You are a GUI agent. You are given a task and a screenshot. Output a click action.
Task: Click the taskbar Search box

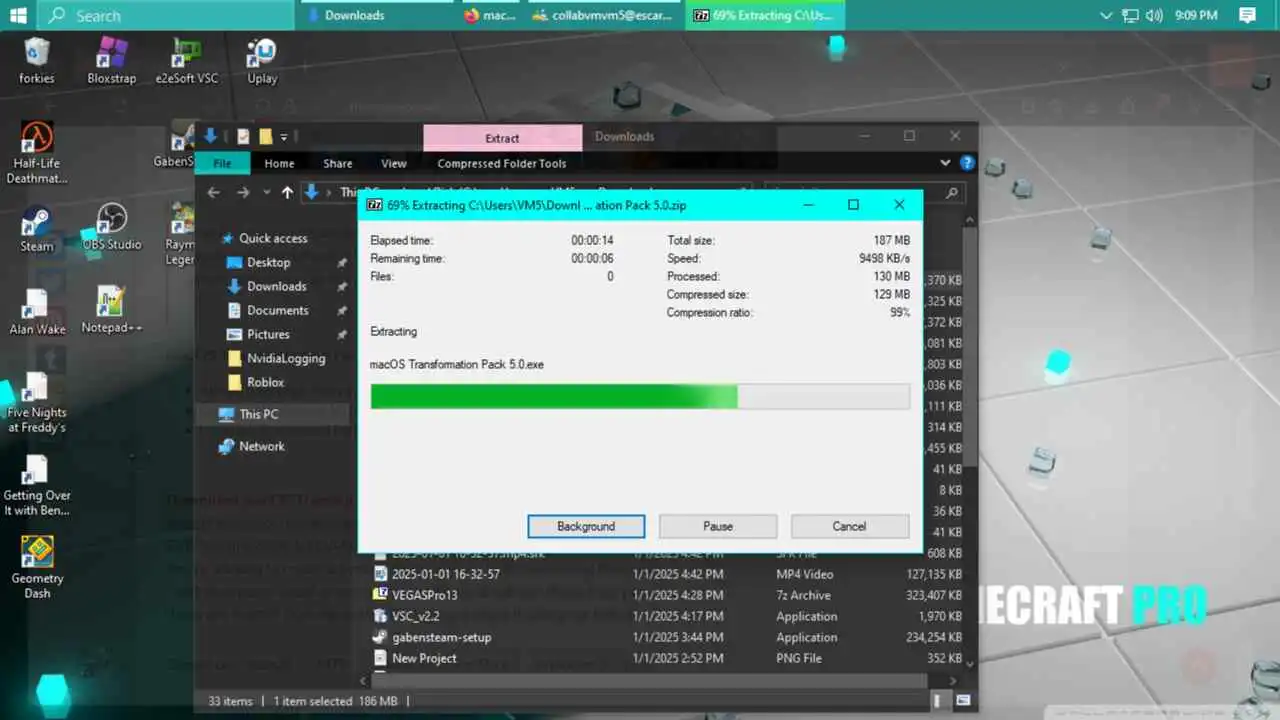click(x=165, y=15)
